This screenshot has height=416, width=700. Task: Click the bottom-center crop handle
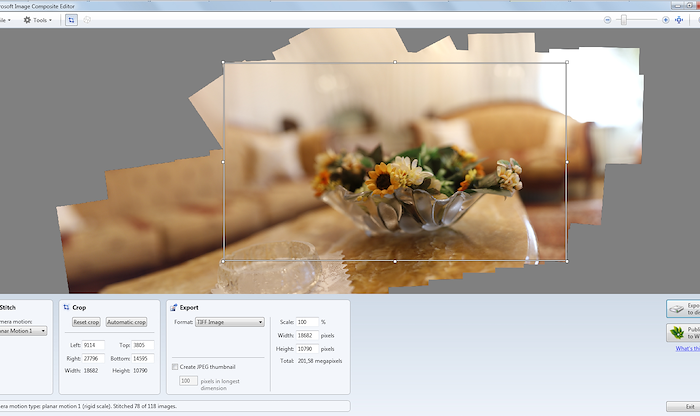(395, 262)
